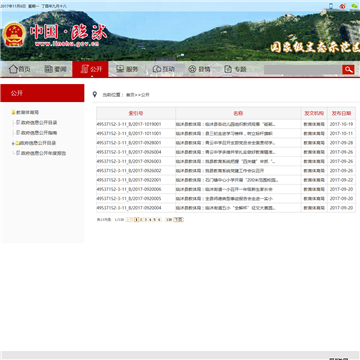This screenshot has height=360, width=360.
Task: Click the red 公开 sidebar header
Action: tap(42, 93)
